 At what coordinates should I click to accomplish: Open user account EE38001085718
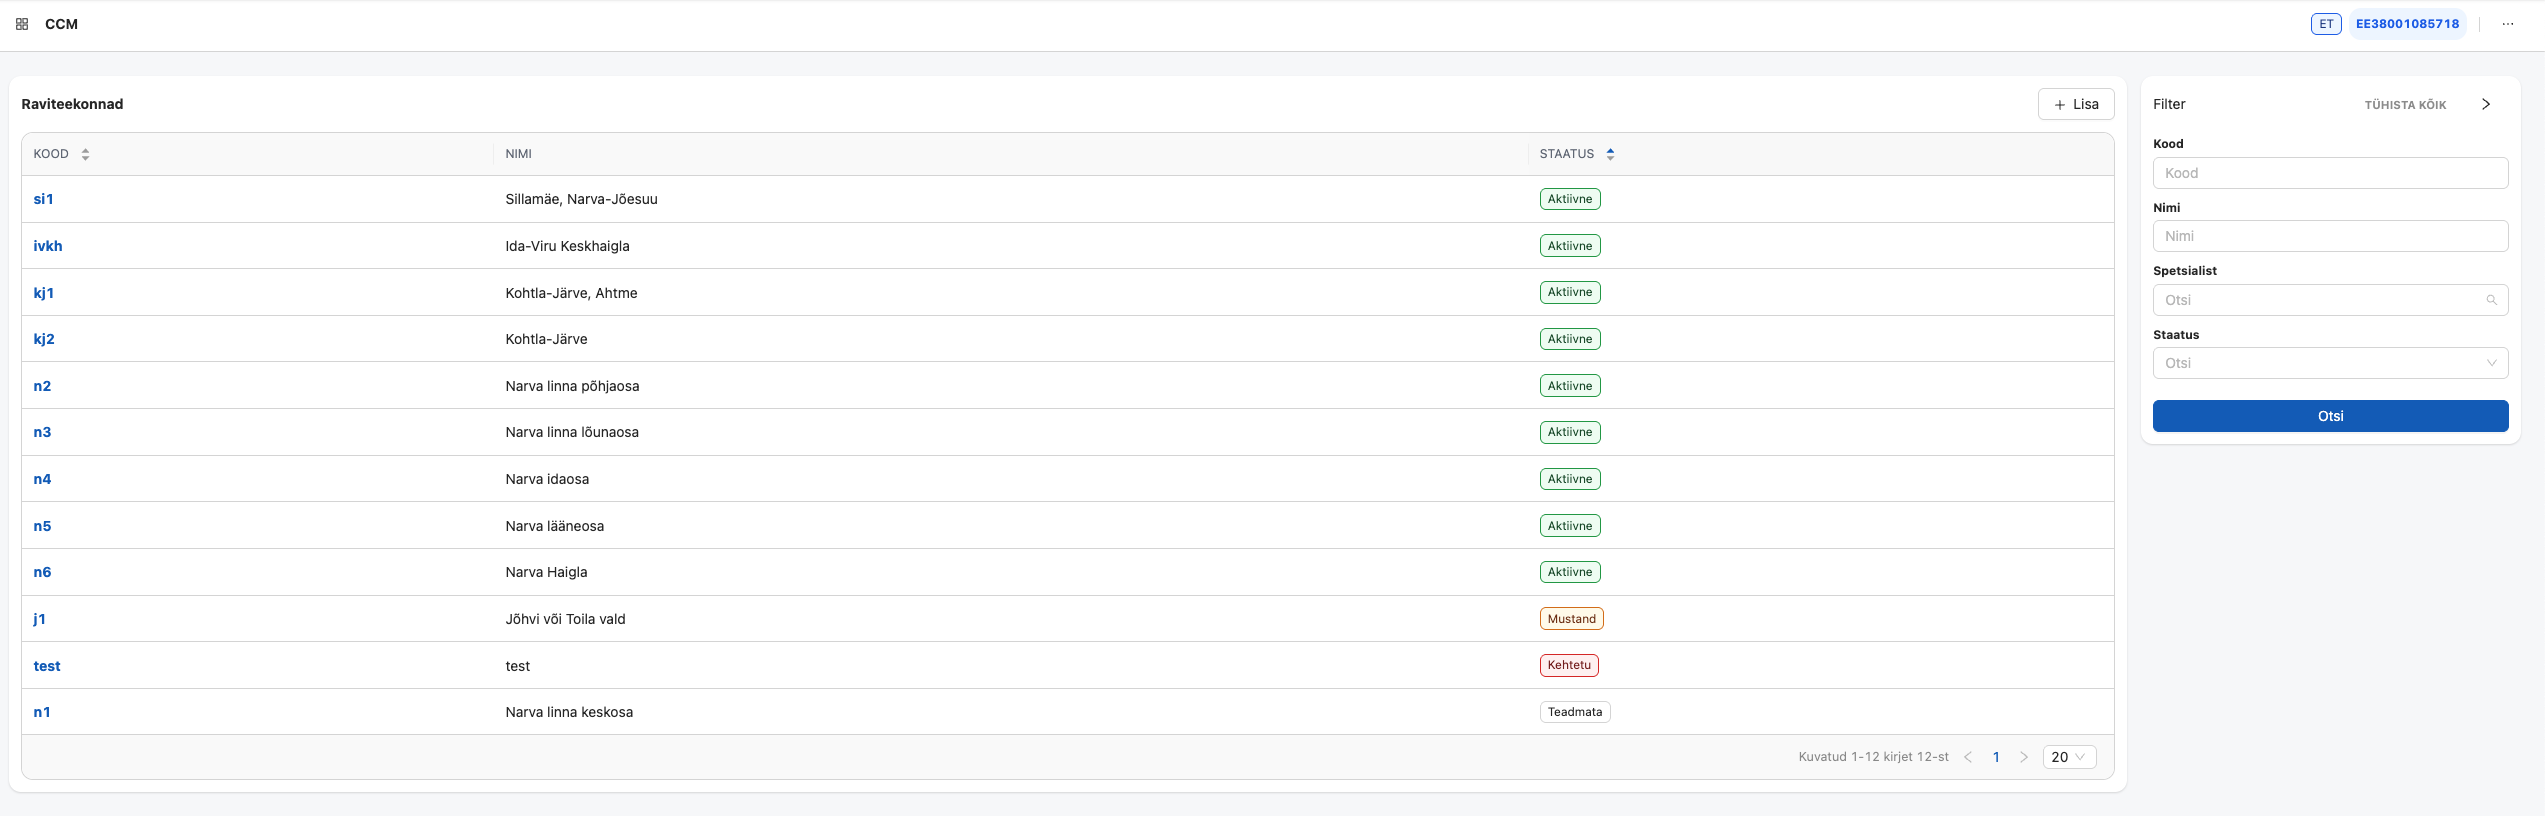click(x=2407, y=24)
